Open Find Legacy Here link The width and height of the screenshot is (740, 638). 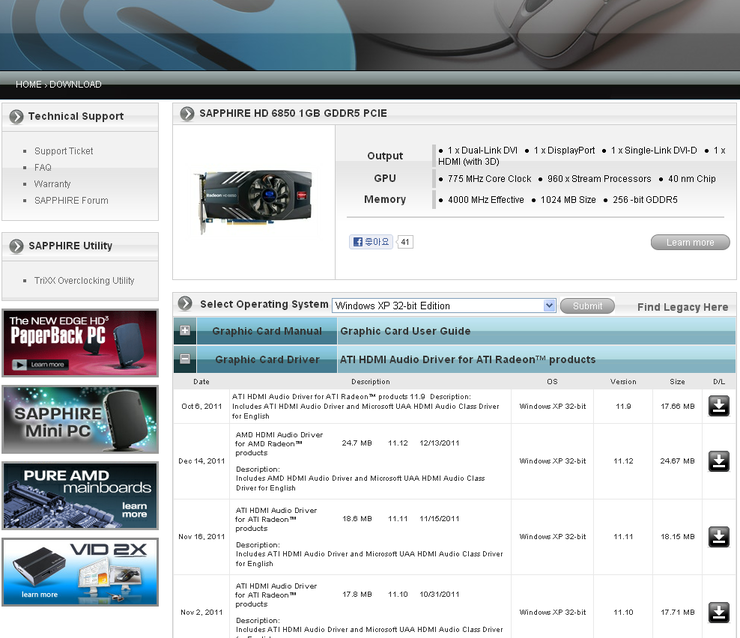pyautogui.click(x=682, y=307)
